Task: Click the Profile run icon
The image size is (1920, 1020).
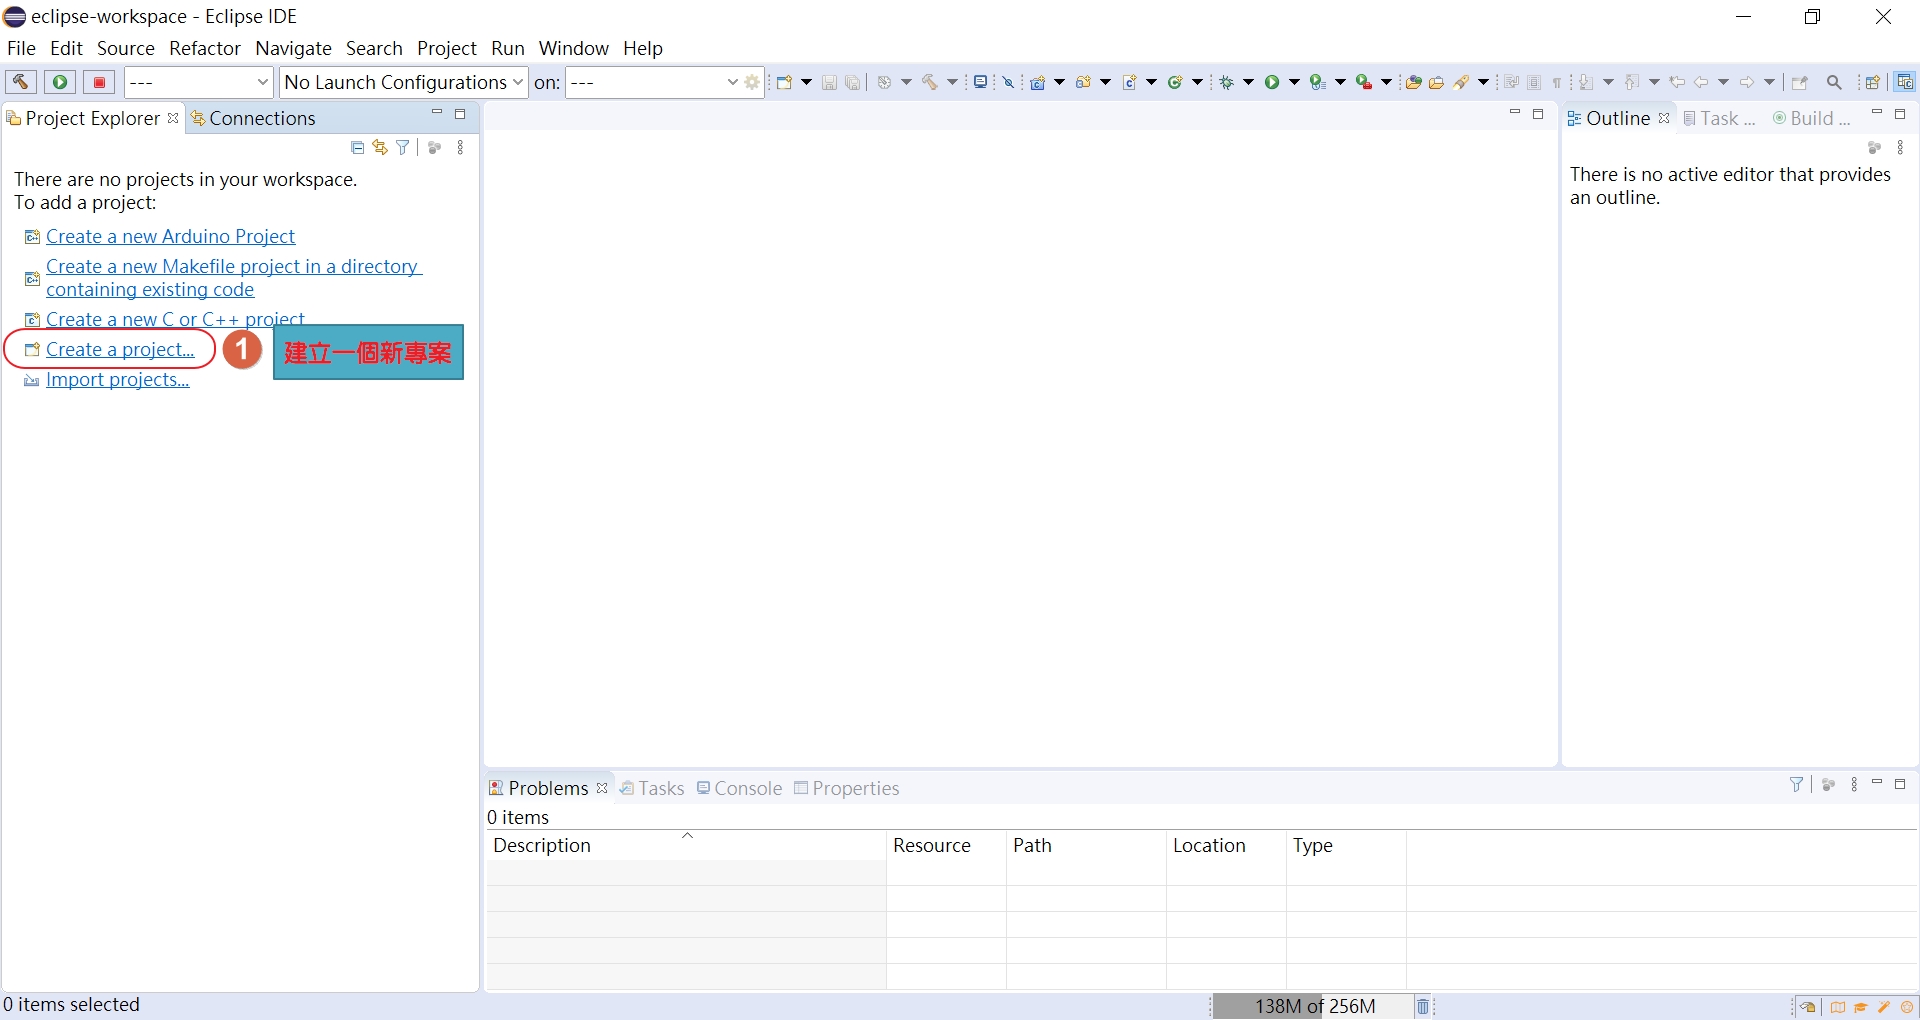Action: [x=1318, y=82]
